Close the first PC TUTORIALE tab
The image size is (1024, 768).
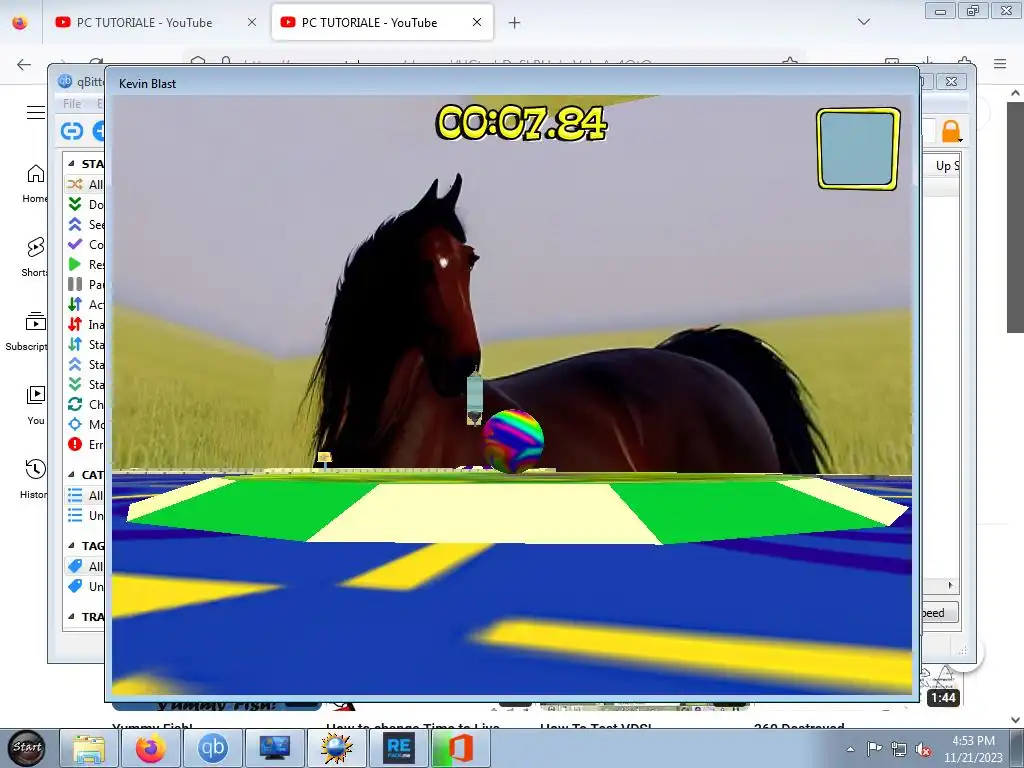coord(251,22)
